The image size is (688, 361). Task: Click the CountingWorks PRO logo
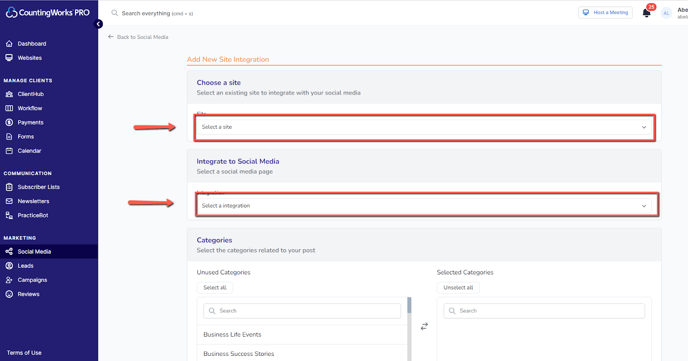click(x=47, y=13)
